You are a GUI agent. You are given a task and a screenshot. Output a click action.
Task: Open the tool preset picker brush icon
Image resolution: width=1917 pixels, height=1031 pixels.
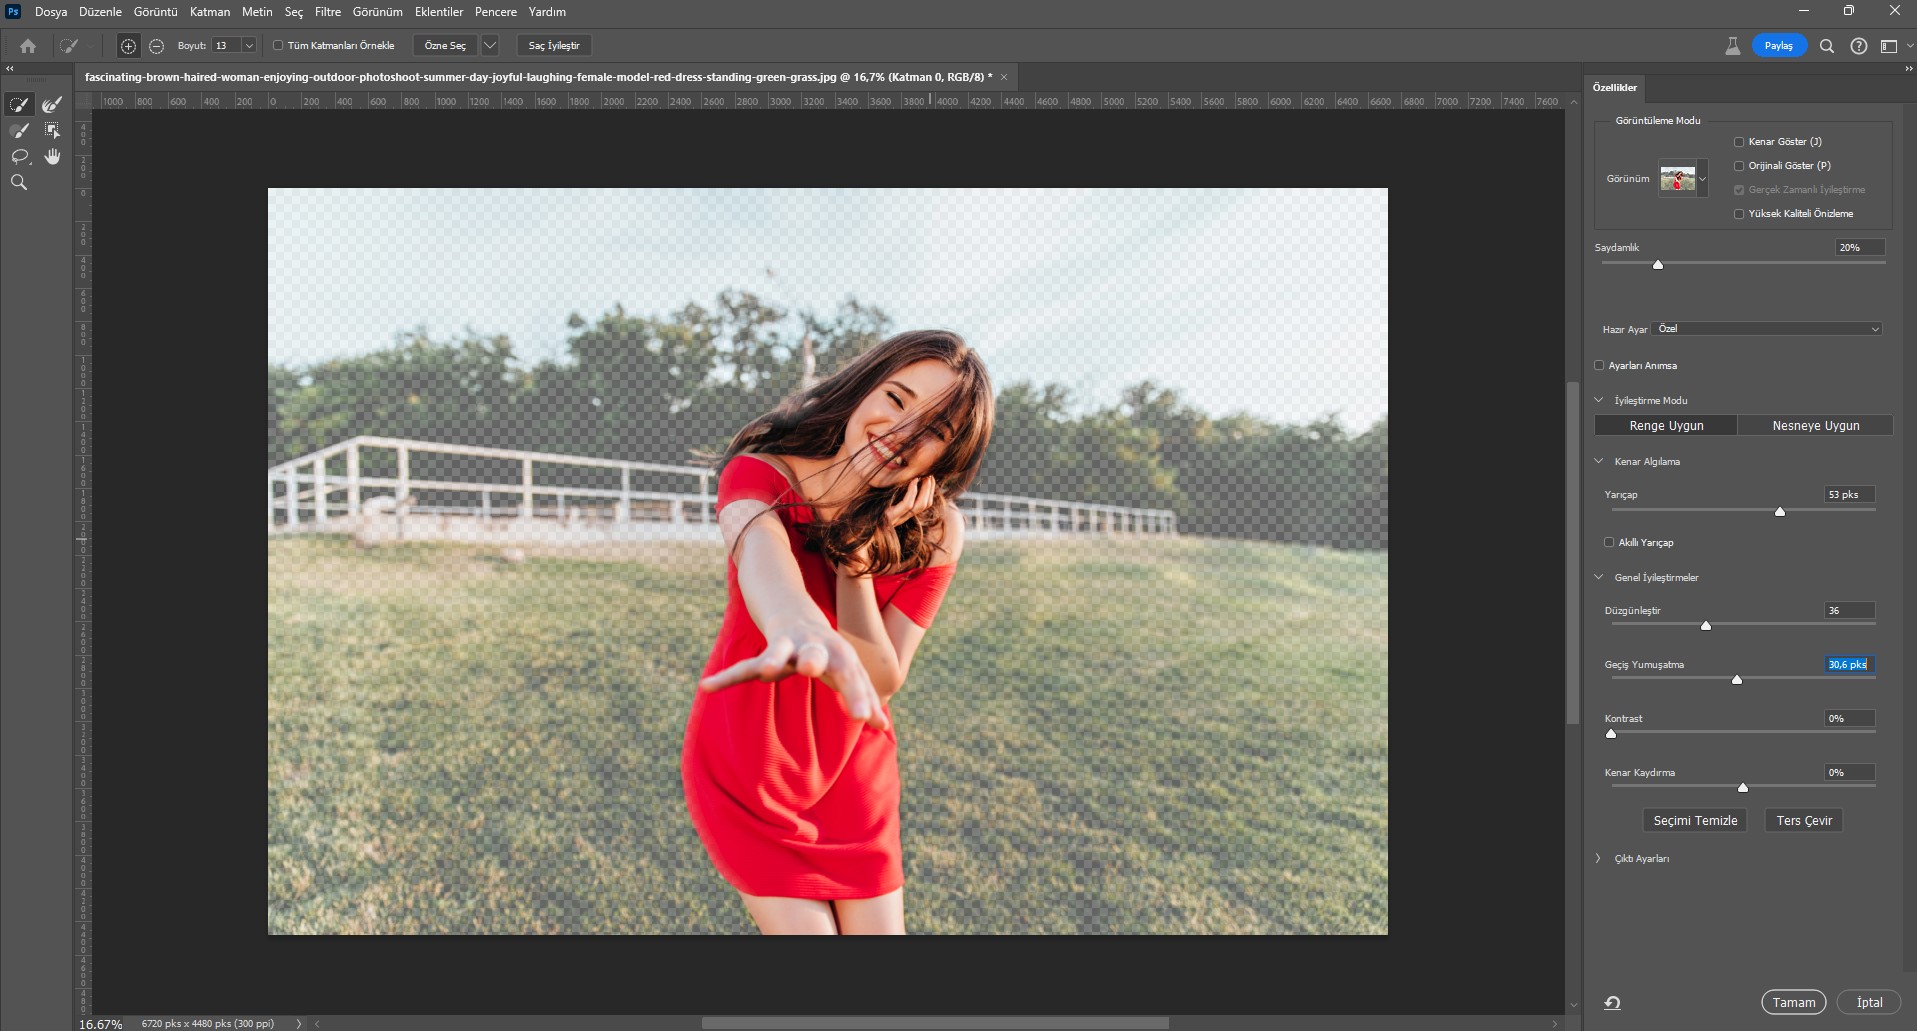(x=69, y=46)
